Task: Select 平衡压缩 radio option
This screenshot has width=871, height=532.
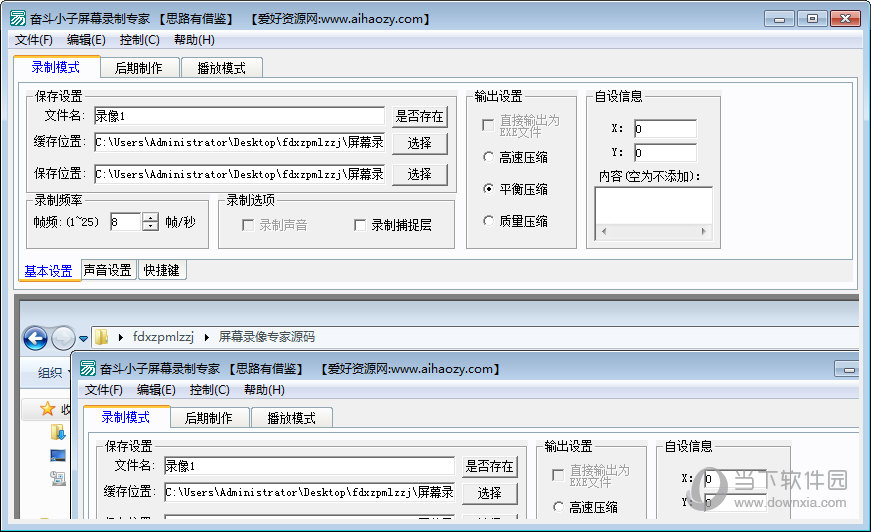Action: [x=488, y=189]
